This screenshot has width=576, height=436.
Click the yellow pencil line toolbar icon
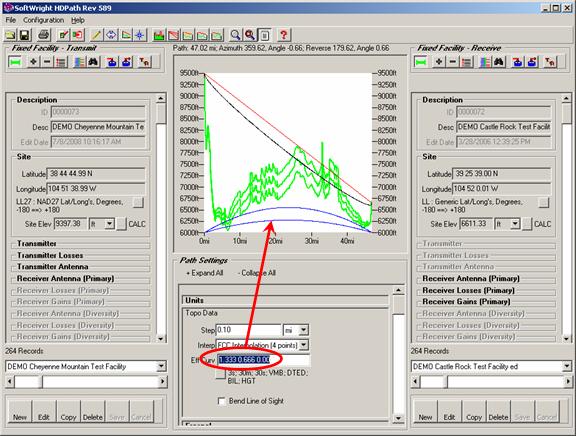[97, 35]
